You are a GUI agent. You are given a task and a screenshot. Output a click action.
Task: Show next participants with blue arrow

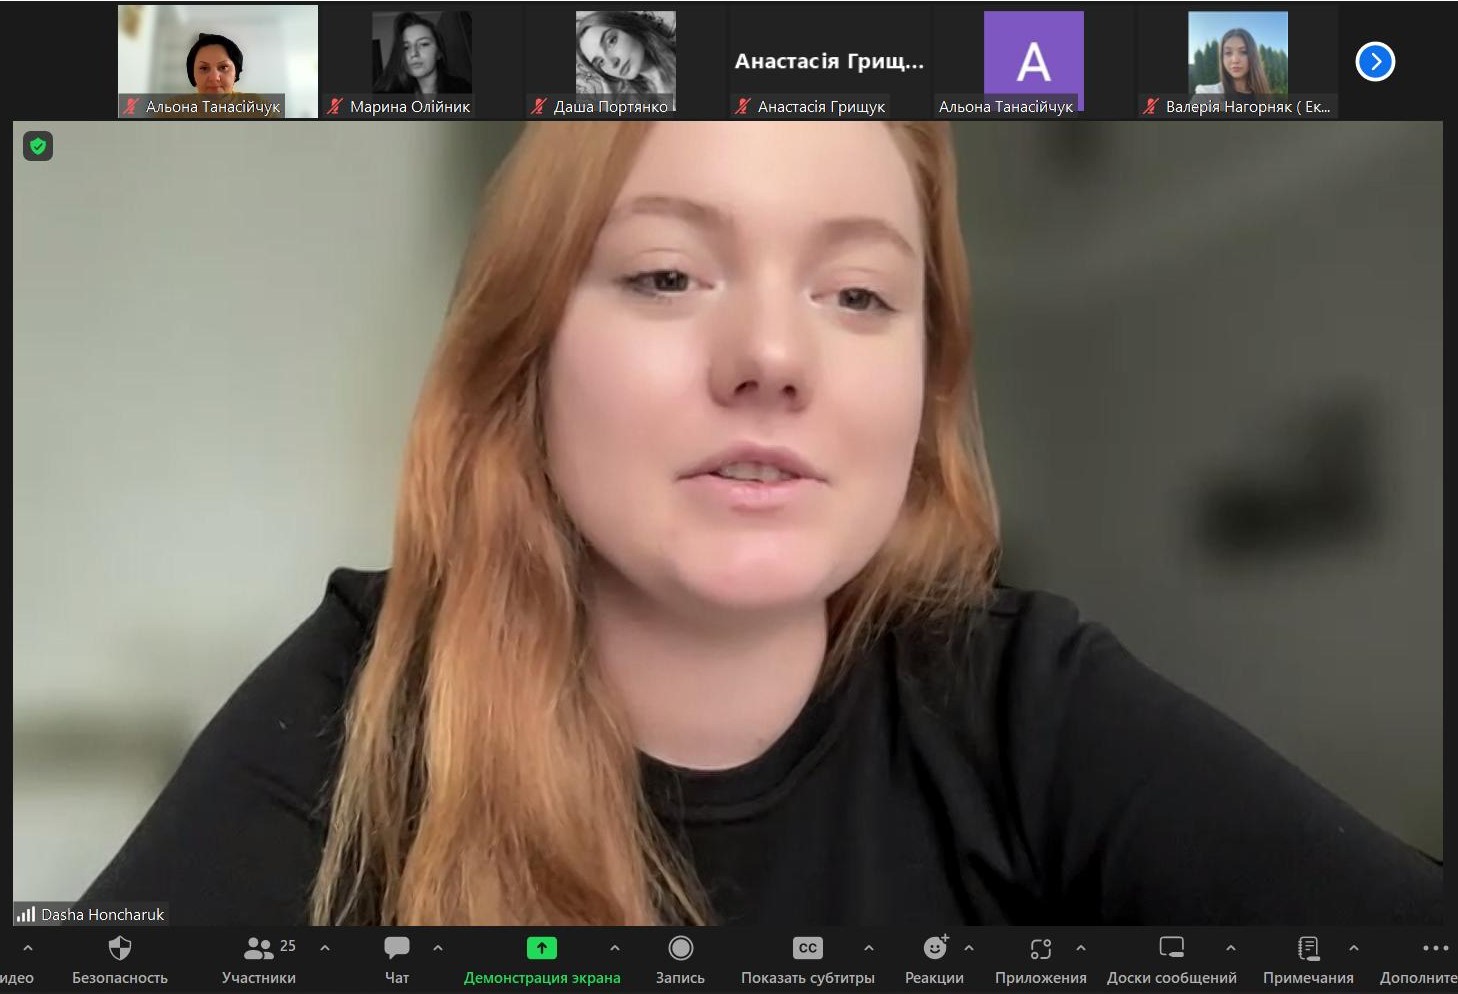click(x=1375, y=62)
